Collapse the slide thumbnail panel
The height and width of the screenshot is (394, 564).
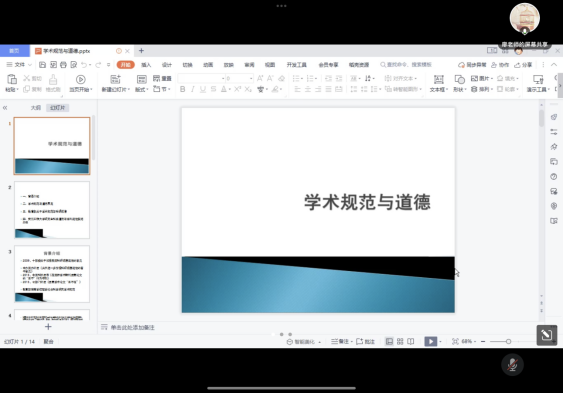coord(5,108)
